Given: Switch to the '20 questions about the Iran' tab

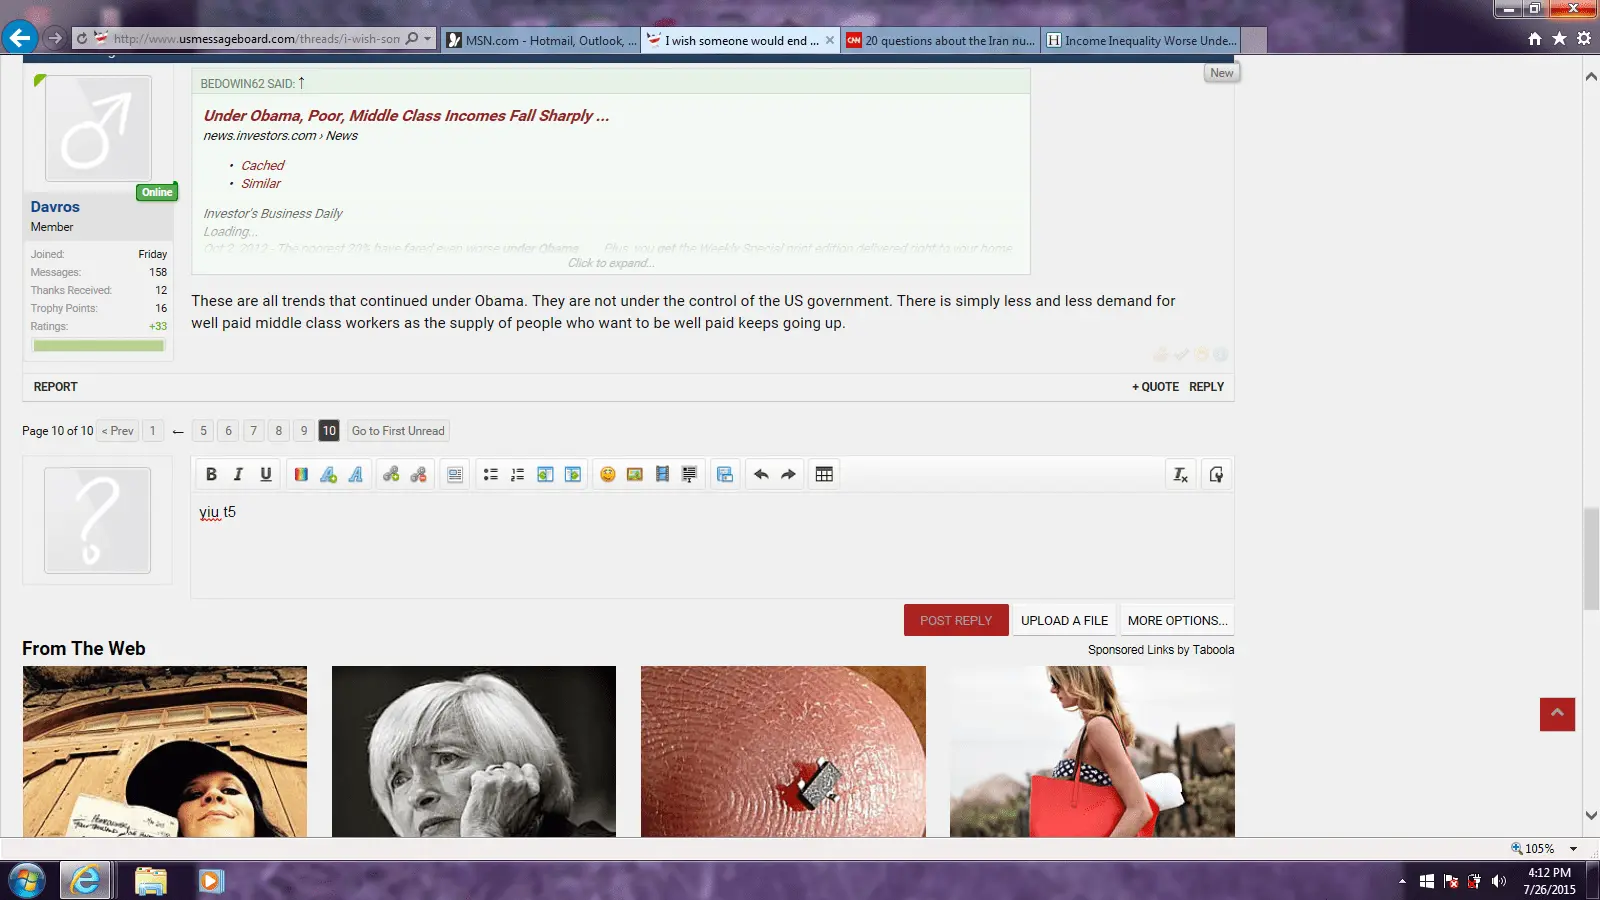Looking at the screenshot, I should (940, 40).
